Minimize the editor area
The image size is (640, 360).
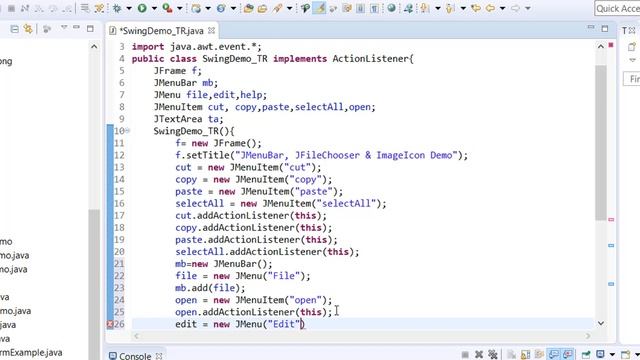click(x=591, y=27)
